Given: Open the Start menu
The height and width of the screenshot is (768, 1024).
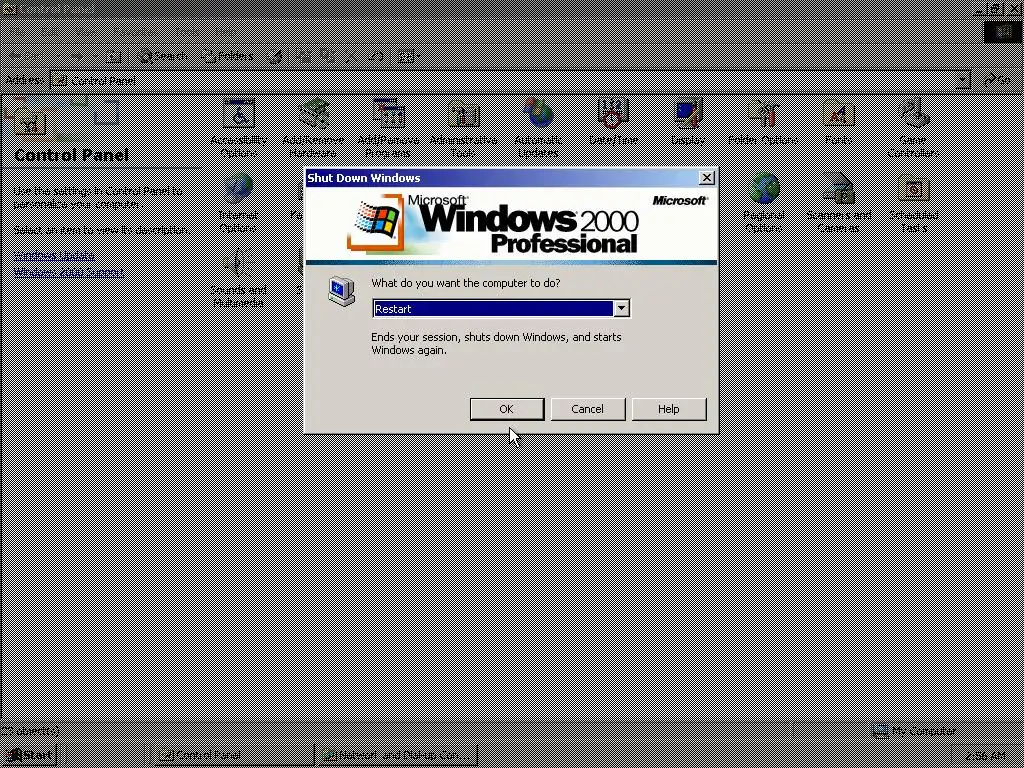Looking at the screenshot, I should [30, 755].
